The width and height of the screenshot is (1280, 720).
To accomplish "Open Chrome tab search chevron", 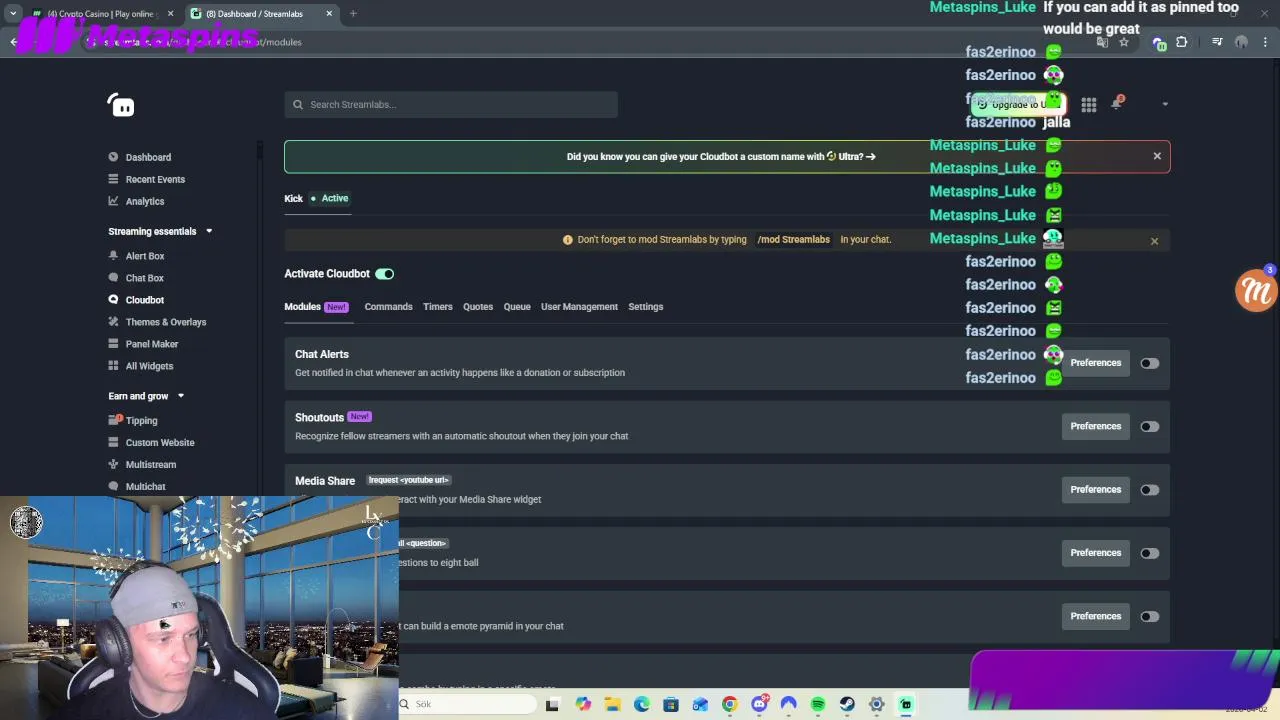I will (13, 13).
